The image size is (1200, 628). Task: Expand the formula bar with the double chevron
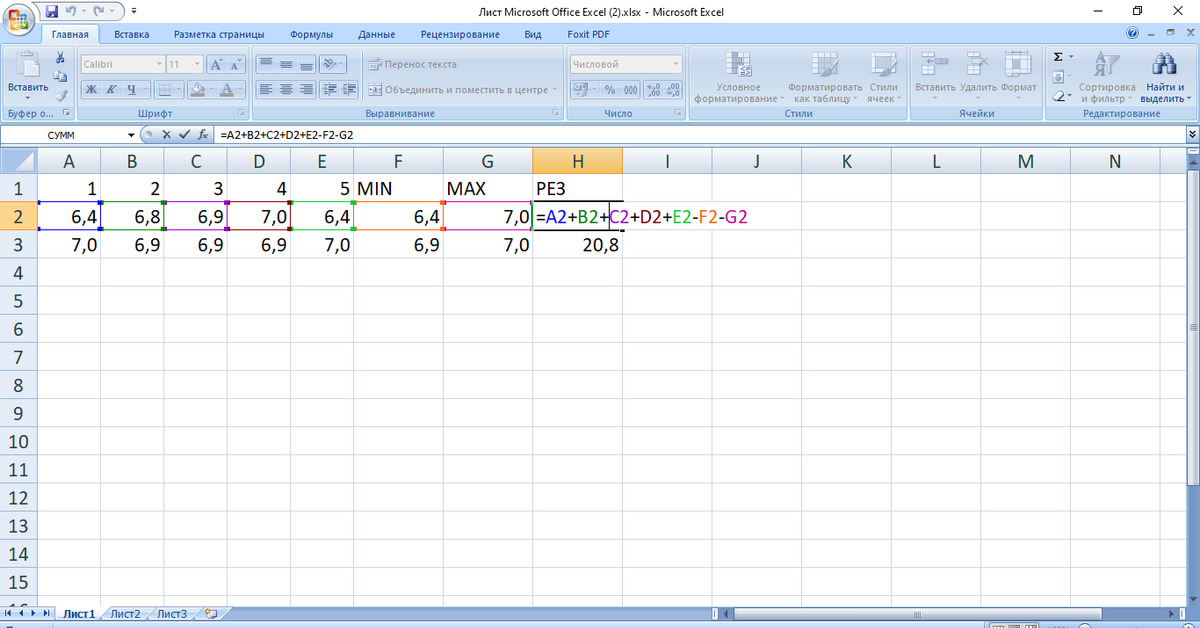pos(1191,134)
